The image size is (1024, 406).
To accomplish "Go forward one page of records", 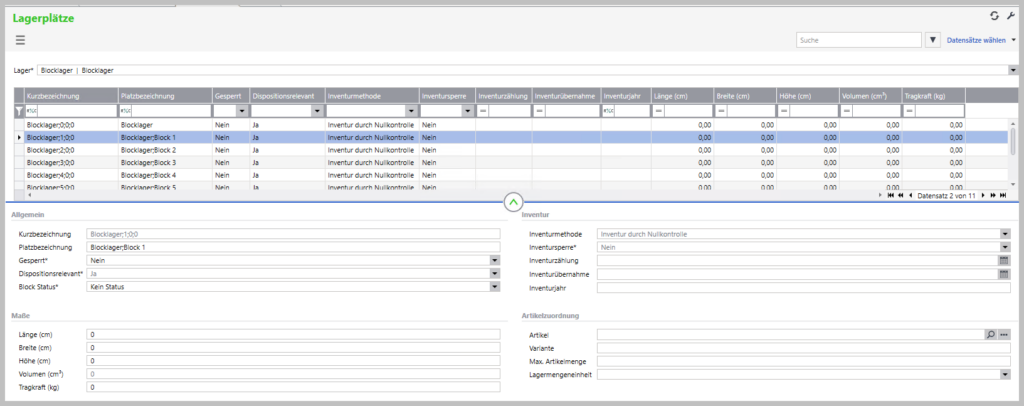I will point(993,195).
